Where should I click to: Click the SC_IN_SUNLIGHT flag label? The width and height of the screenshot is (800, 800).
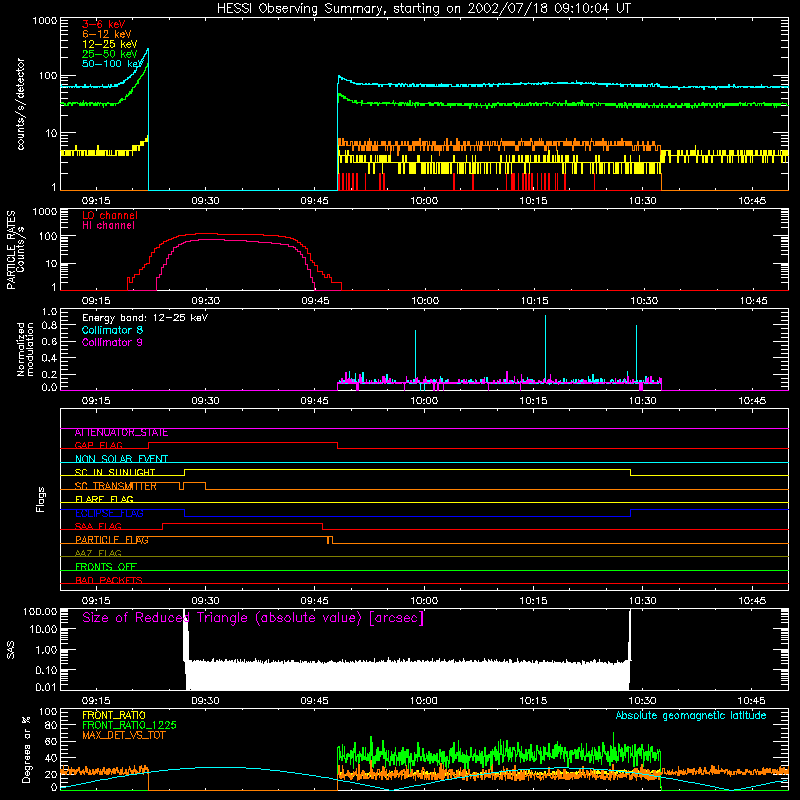pos(115,472)
